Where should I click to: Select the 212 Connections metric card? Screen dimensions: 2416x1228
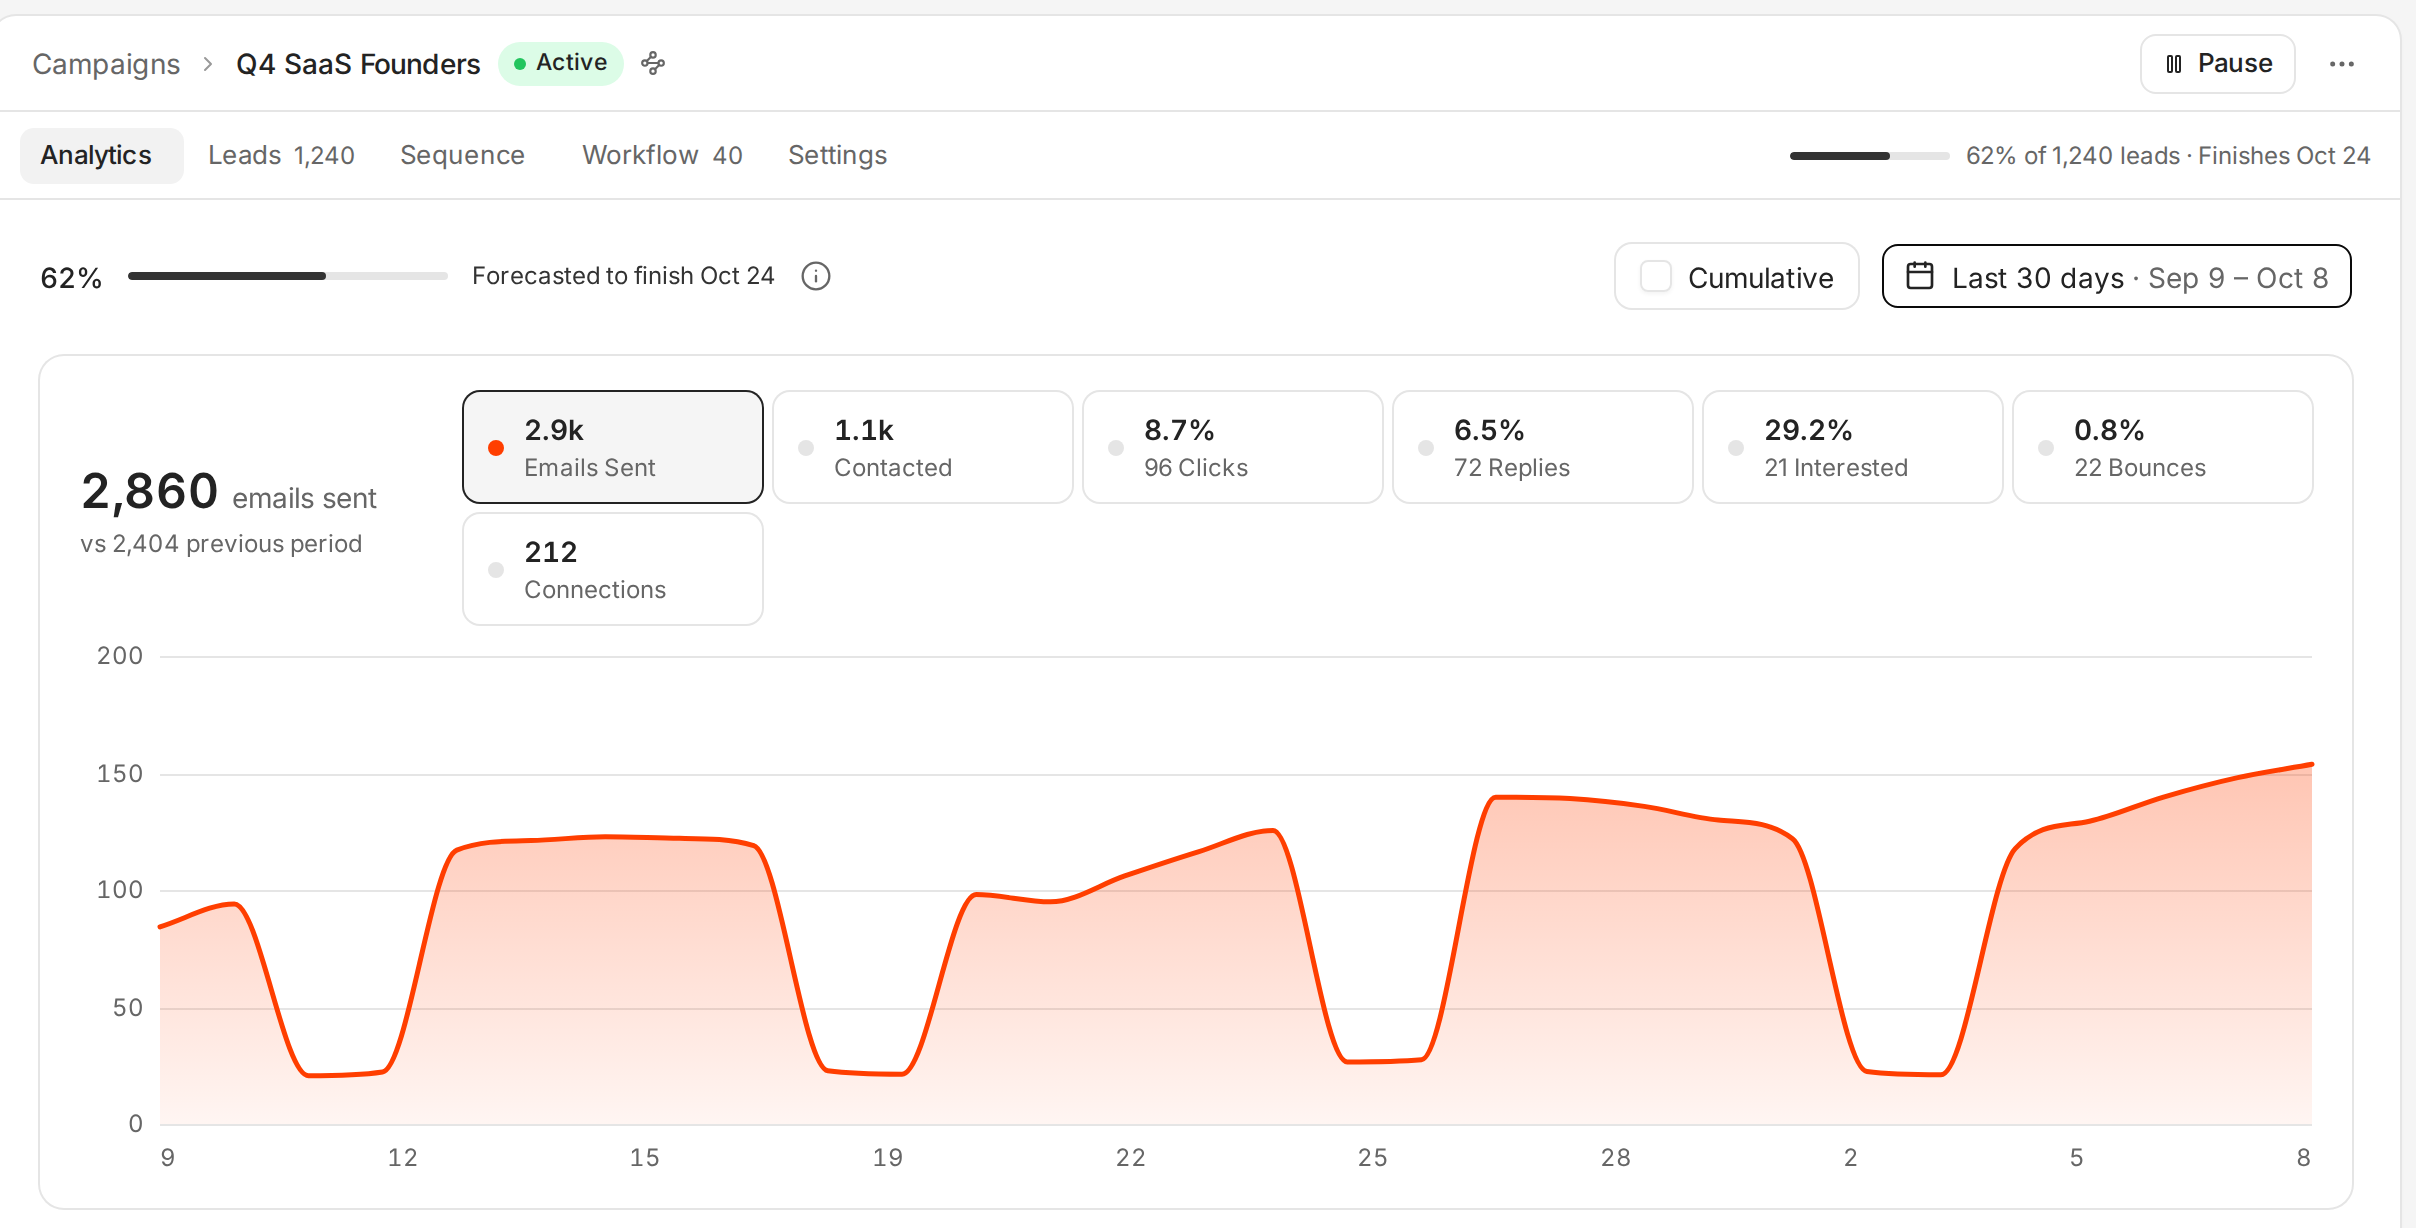tap(613, 569)
